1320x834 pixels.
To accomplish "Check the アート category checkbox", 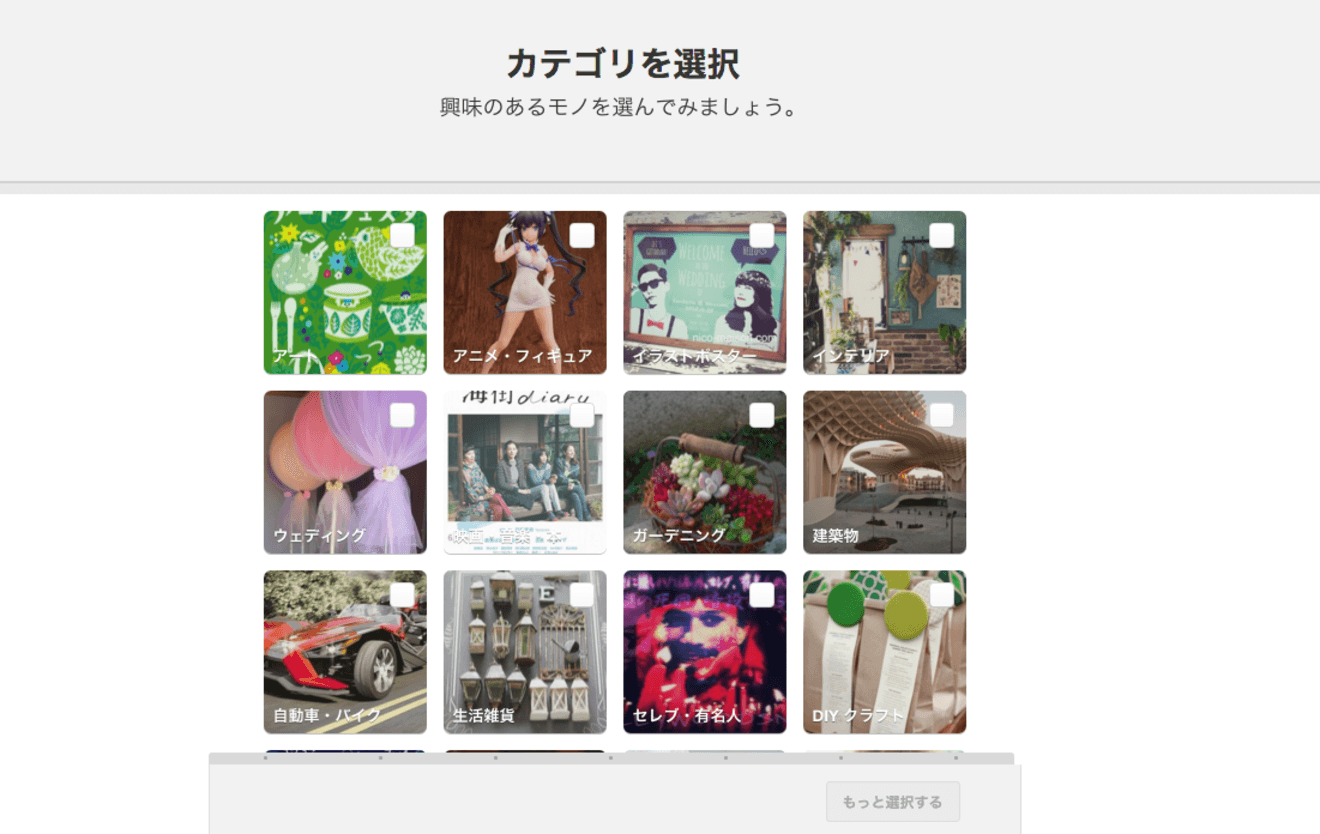I will click(x=402, y=235).
